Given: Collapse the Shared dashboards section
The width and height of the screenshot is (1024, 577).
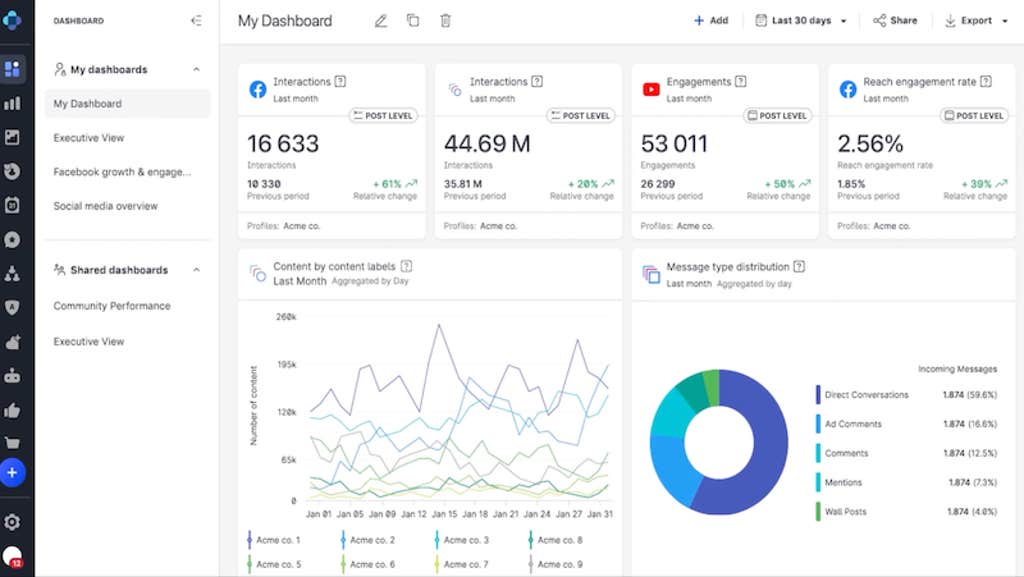Looking at the screenshot, I should pos(196,270).
